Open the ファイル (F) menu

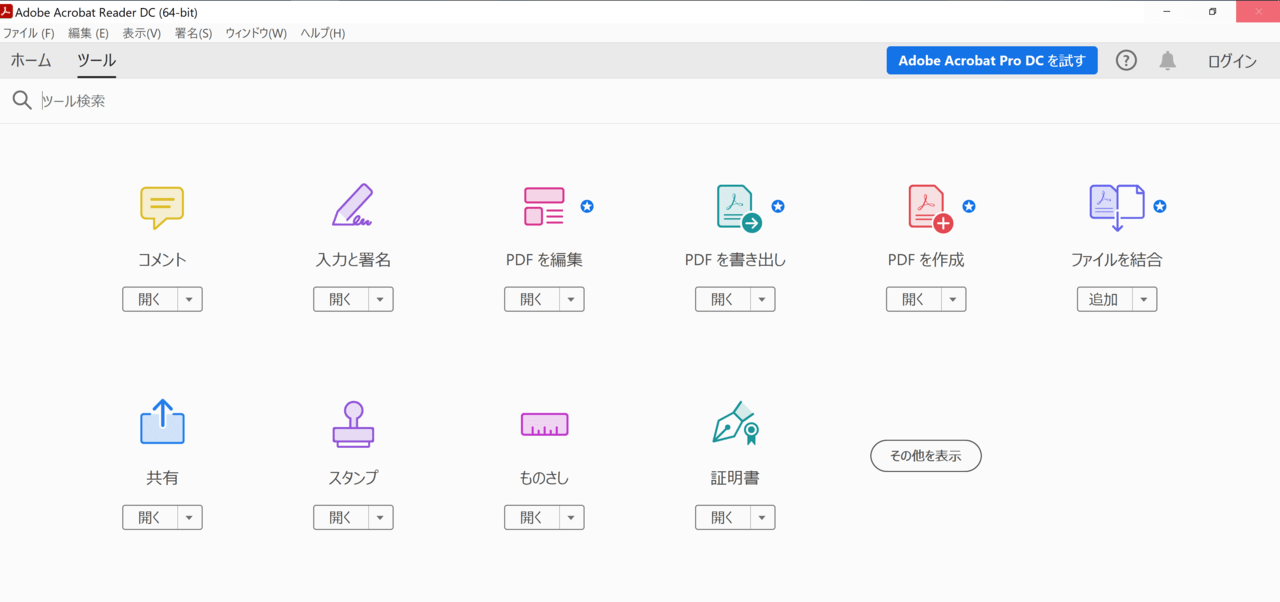[29, 33]
